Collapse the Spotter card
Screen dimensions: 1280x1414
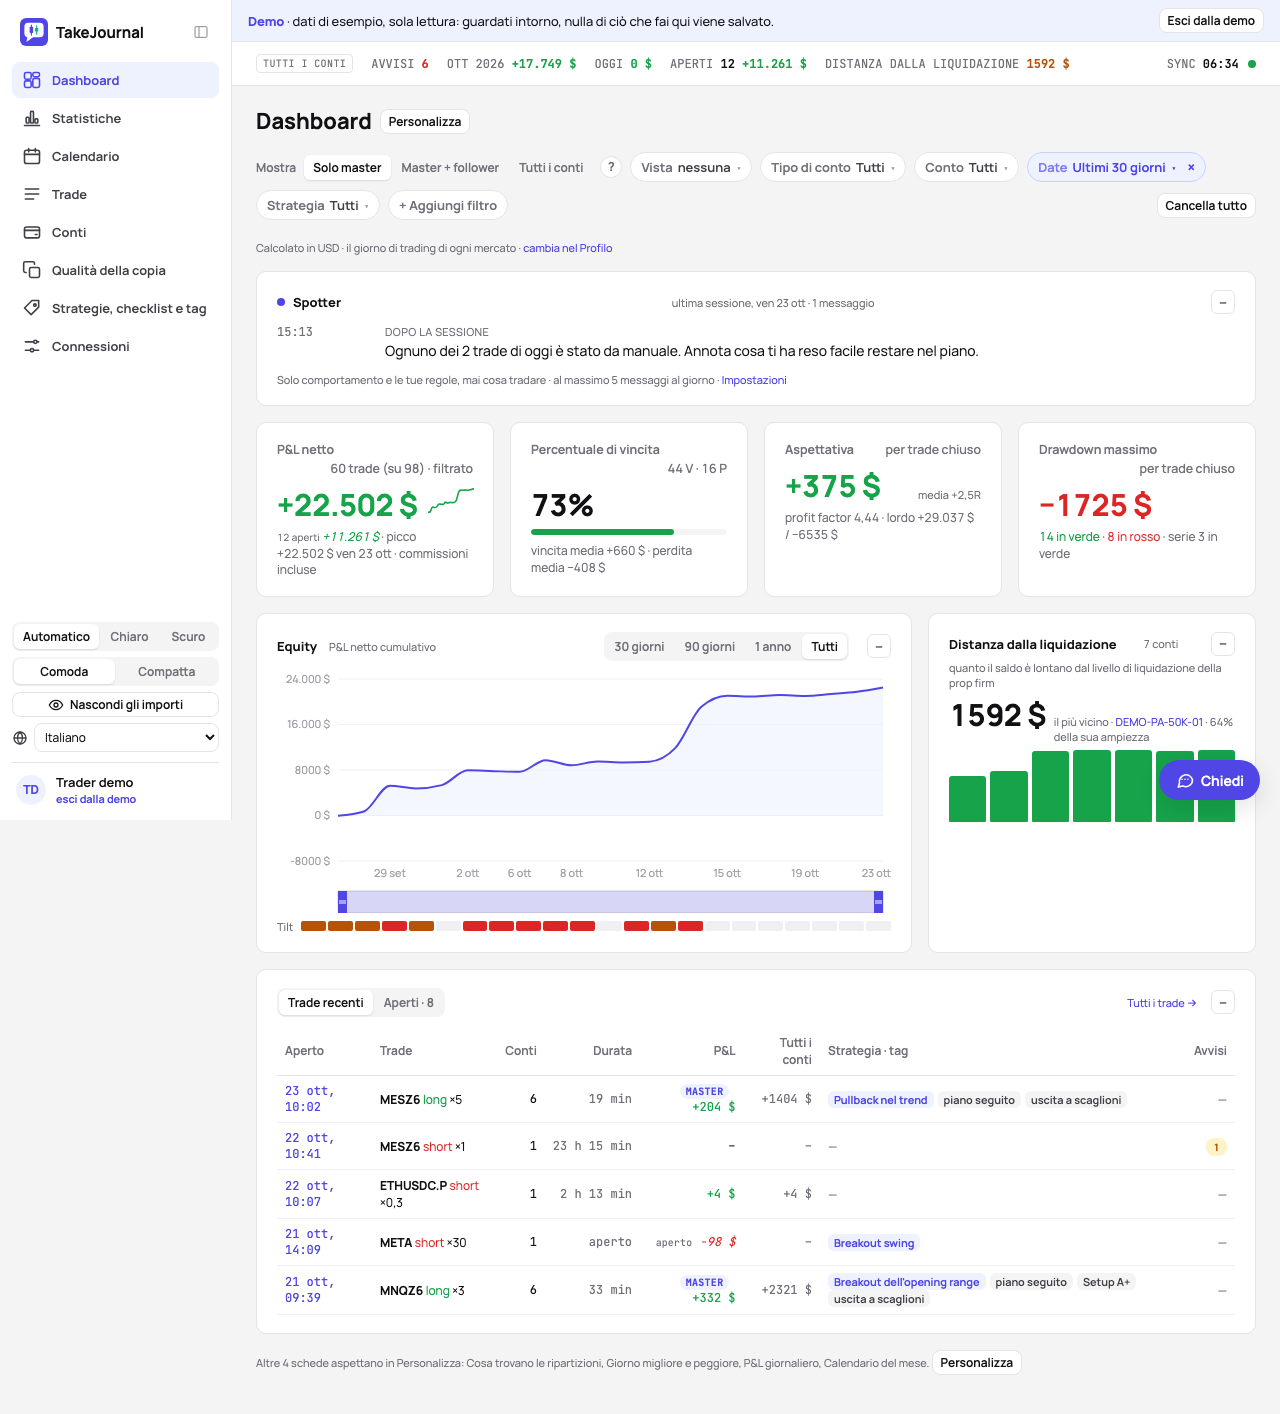pos(1223,302)
